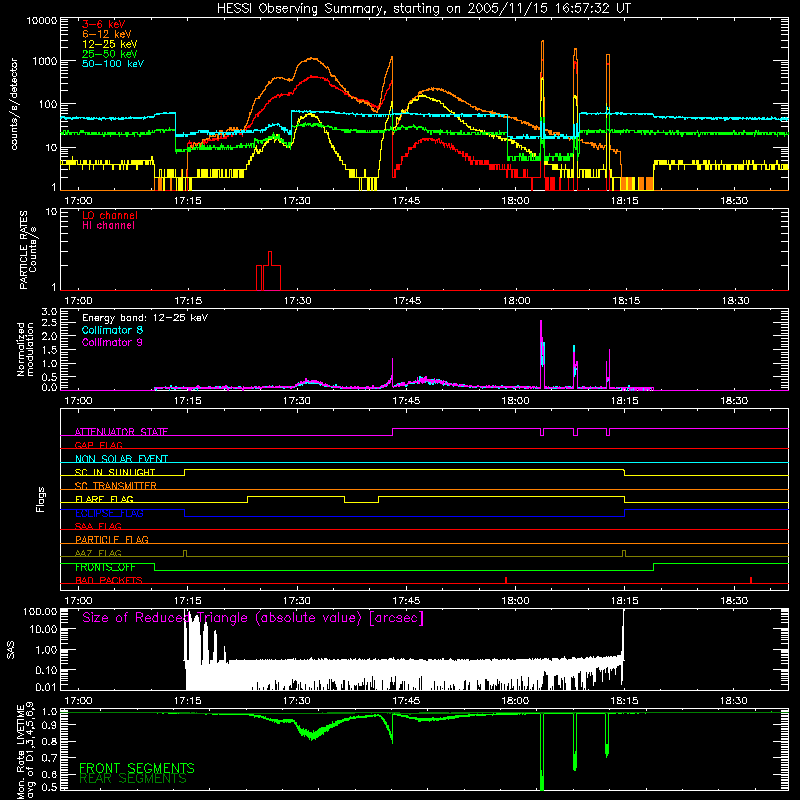Select the Collimator 8 legend entry

pos(112,330)
